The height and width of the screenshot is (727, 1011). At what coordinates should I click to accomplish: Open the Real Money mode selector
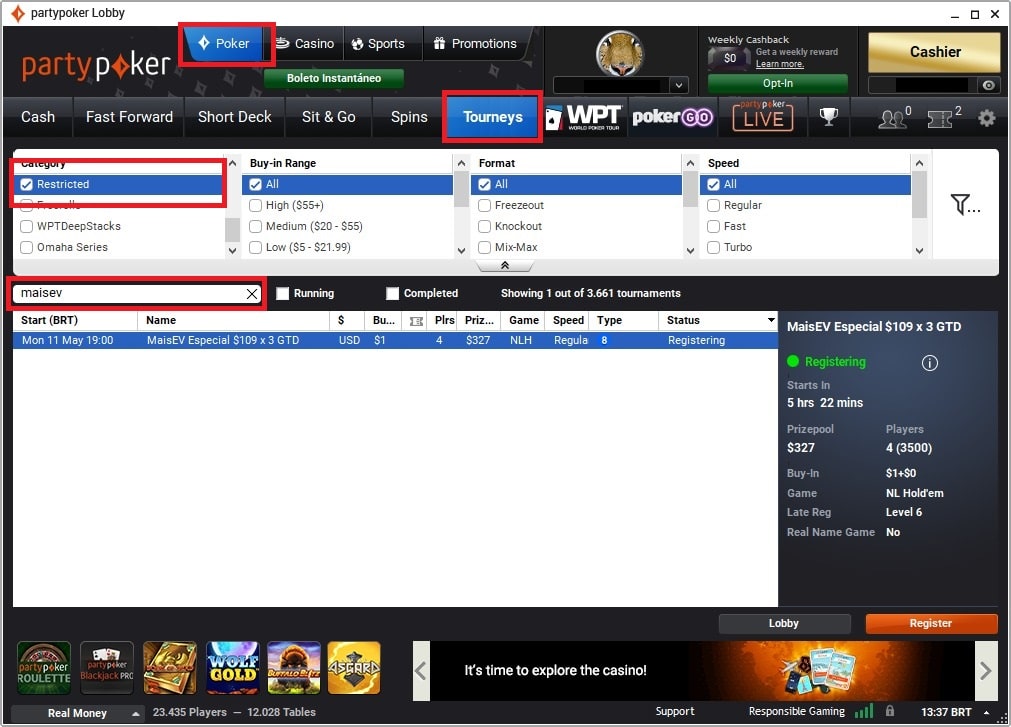coord(77,713)
